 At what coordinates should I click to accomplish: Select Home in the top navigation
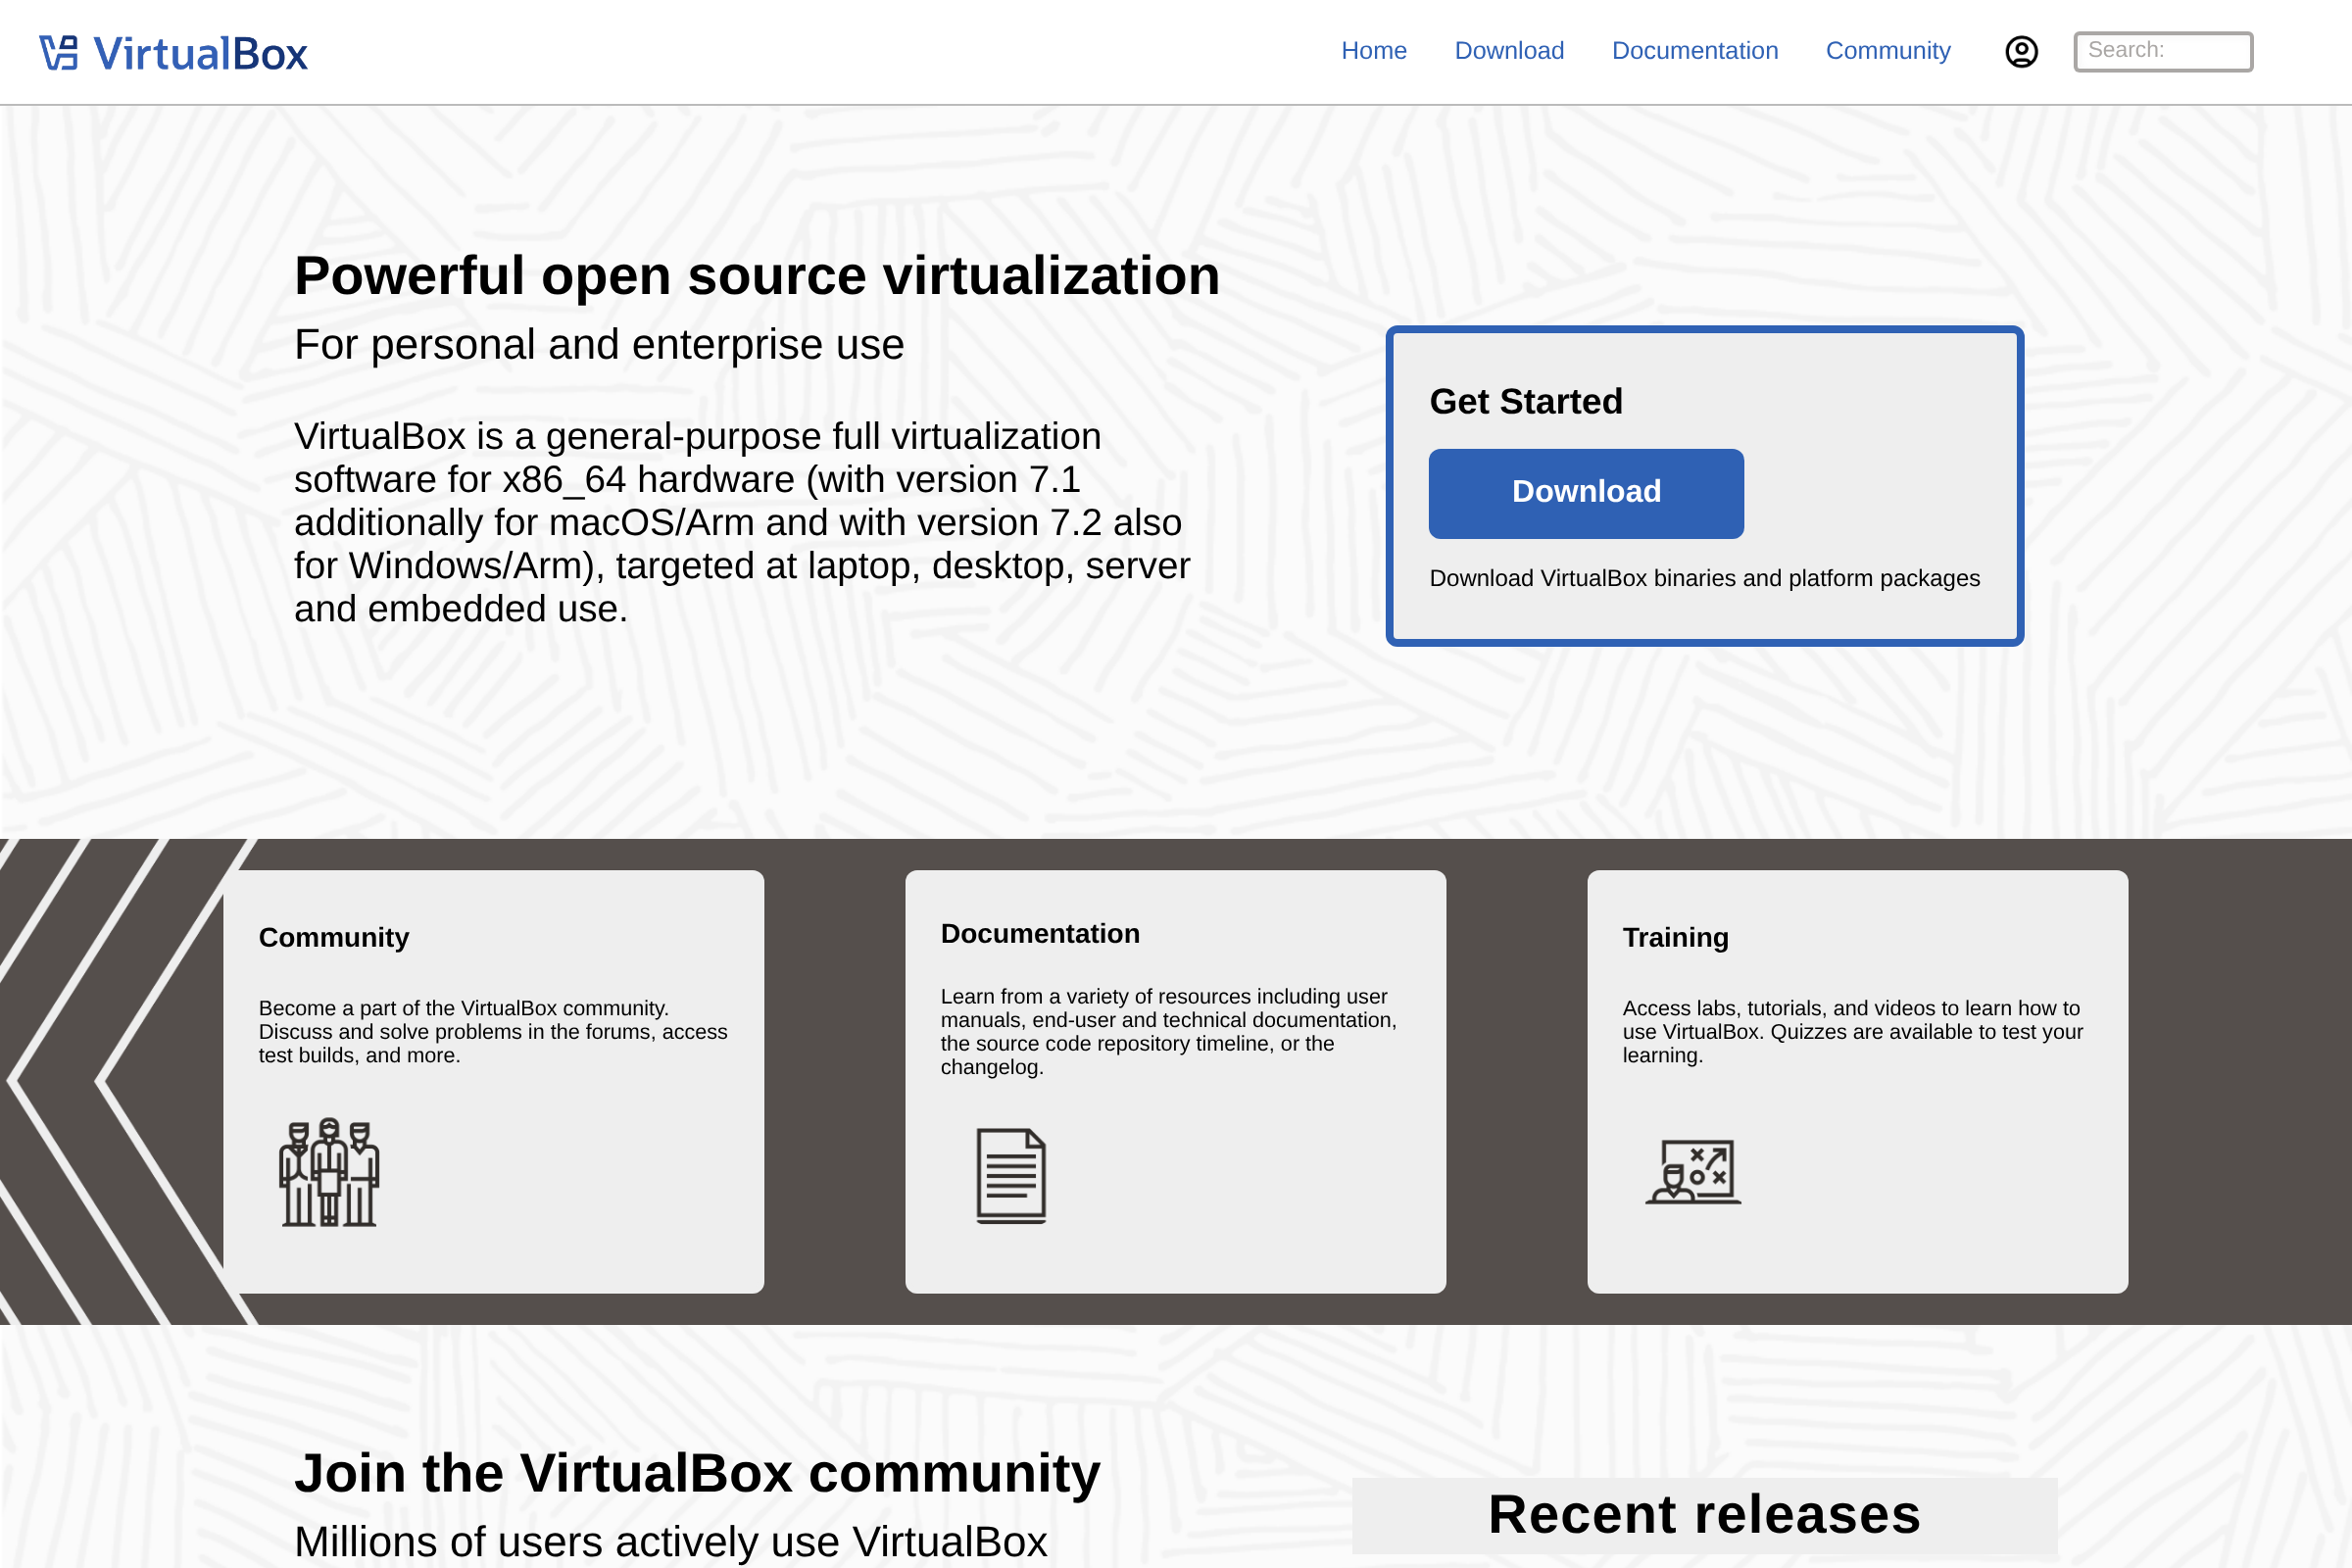pyautogui.click(x=1374, y=51)
